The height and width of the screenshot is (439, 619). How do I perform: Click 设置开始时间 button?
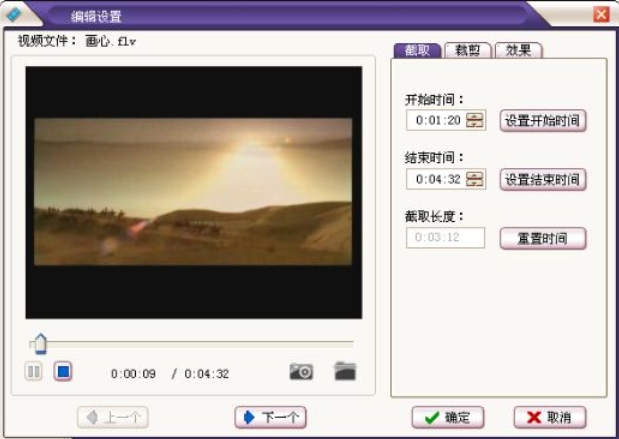tap(543, 120)
